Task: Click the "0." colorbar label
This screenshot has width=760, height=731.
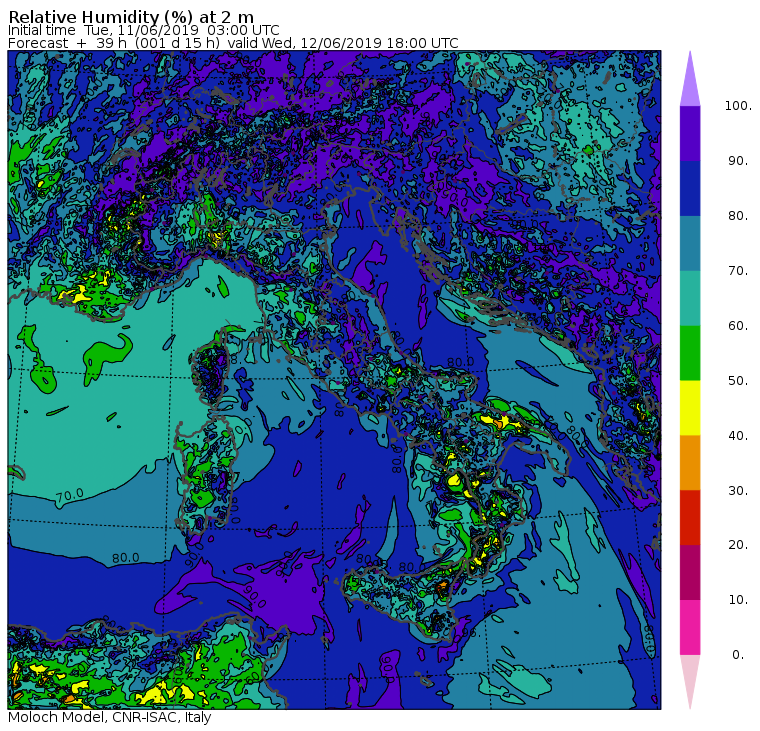Action: point(738,655)
